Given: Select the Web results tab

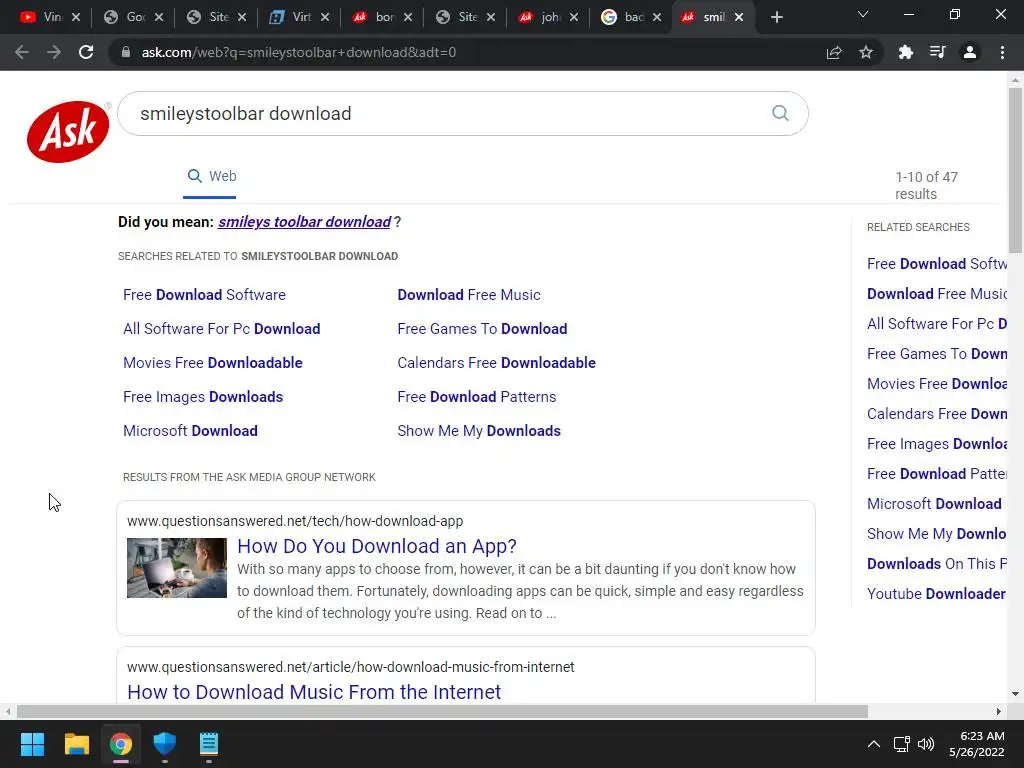Looking at the screenshot, I should 210,176.
